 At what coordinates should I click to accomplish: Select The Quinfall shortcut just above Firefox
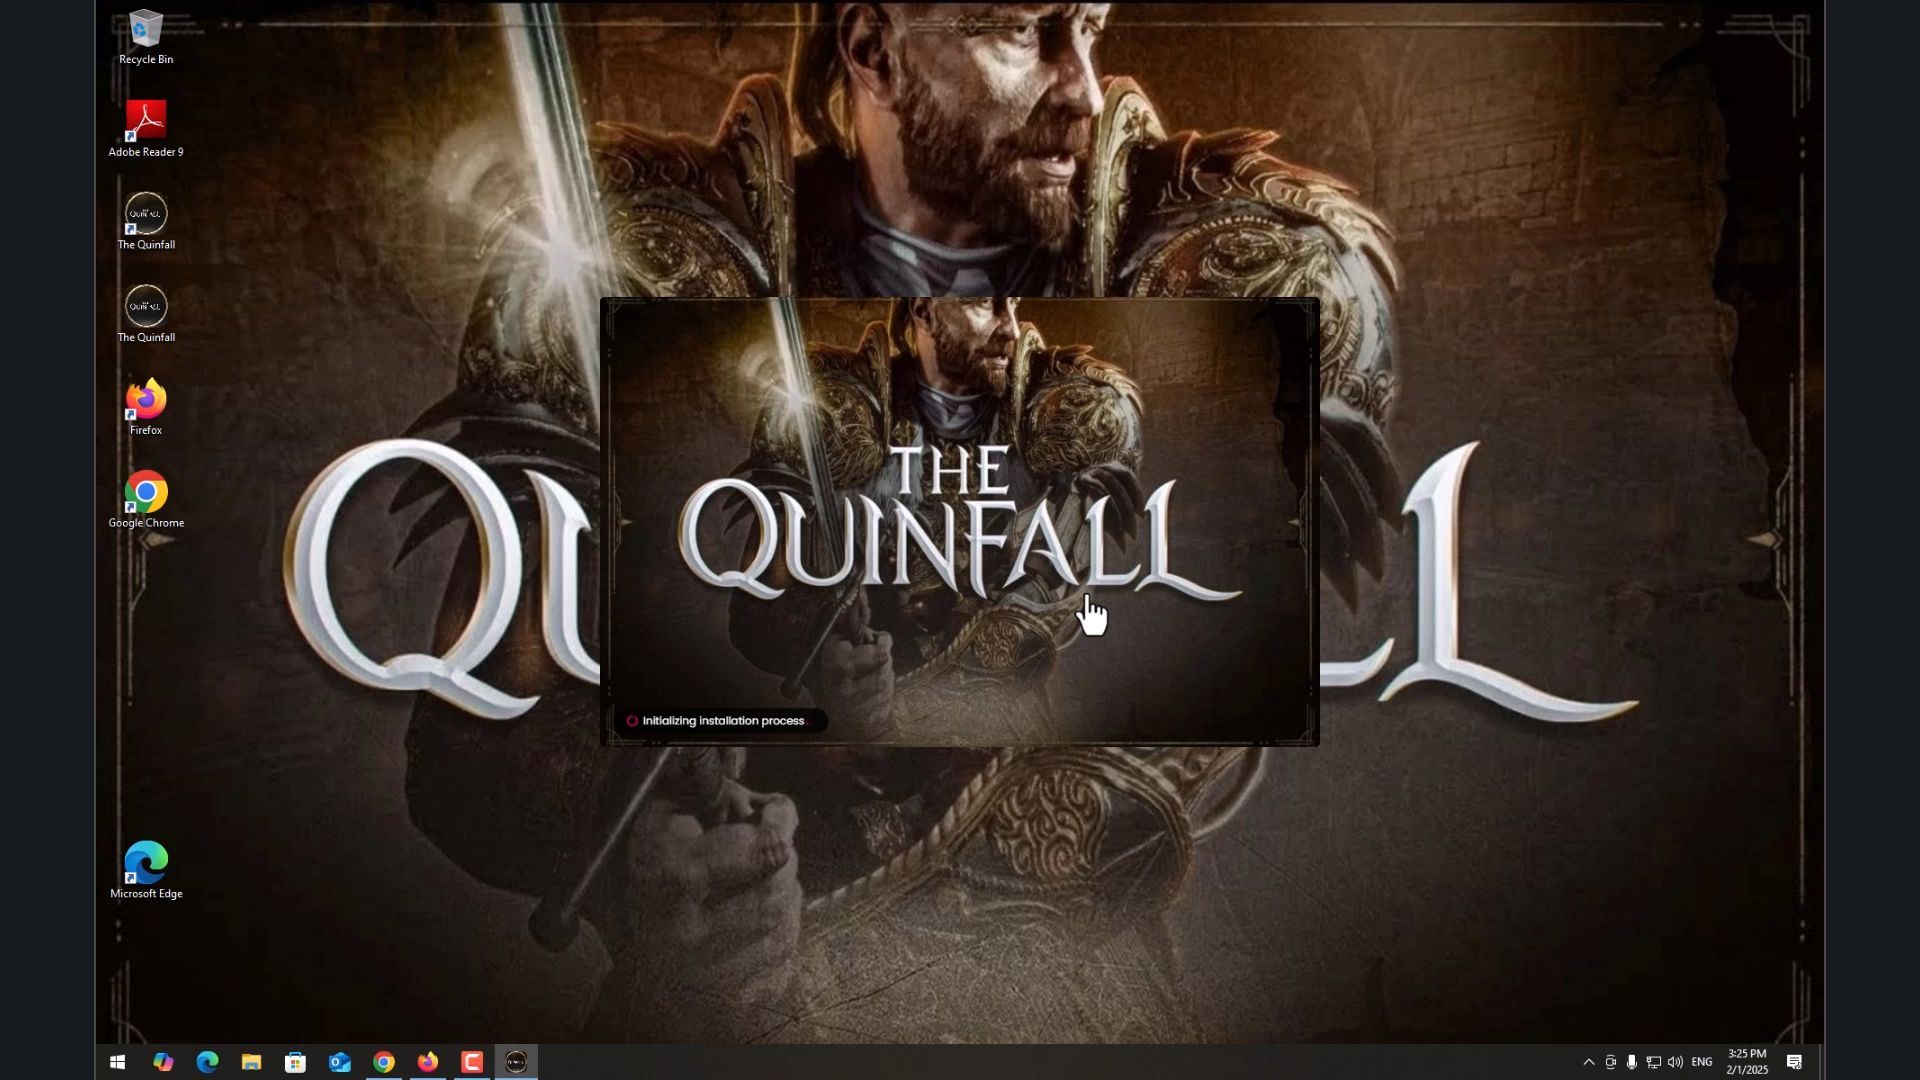[x=146, y=315]
